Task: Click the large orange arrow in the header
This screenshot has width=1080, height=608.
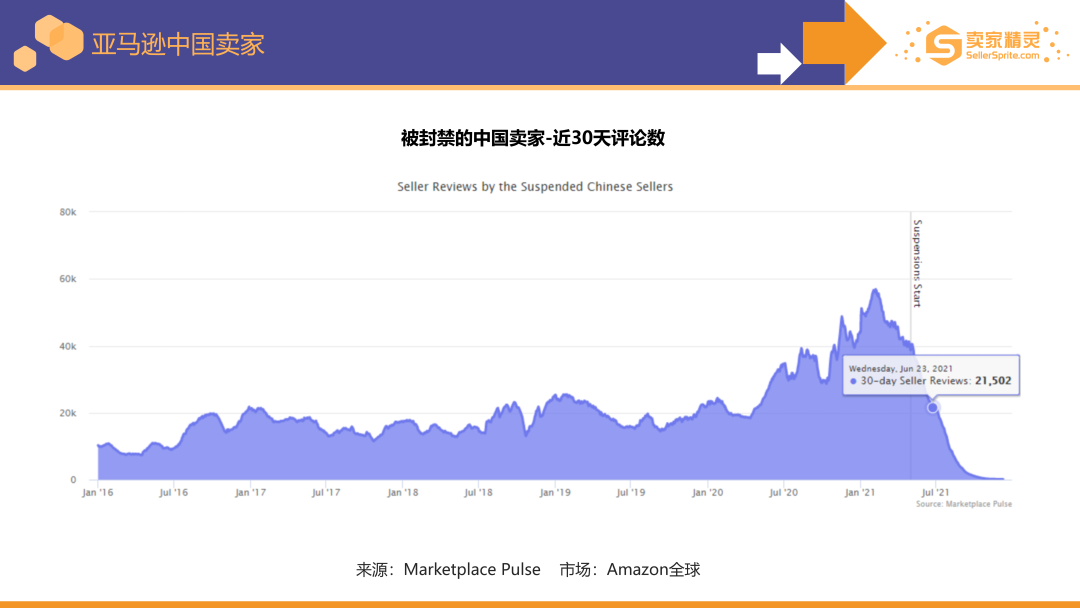Action: click(x=841, y=43)
